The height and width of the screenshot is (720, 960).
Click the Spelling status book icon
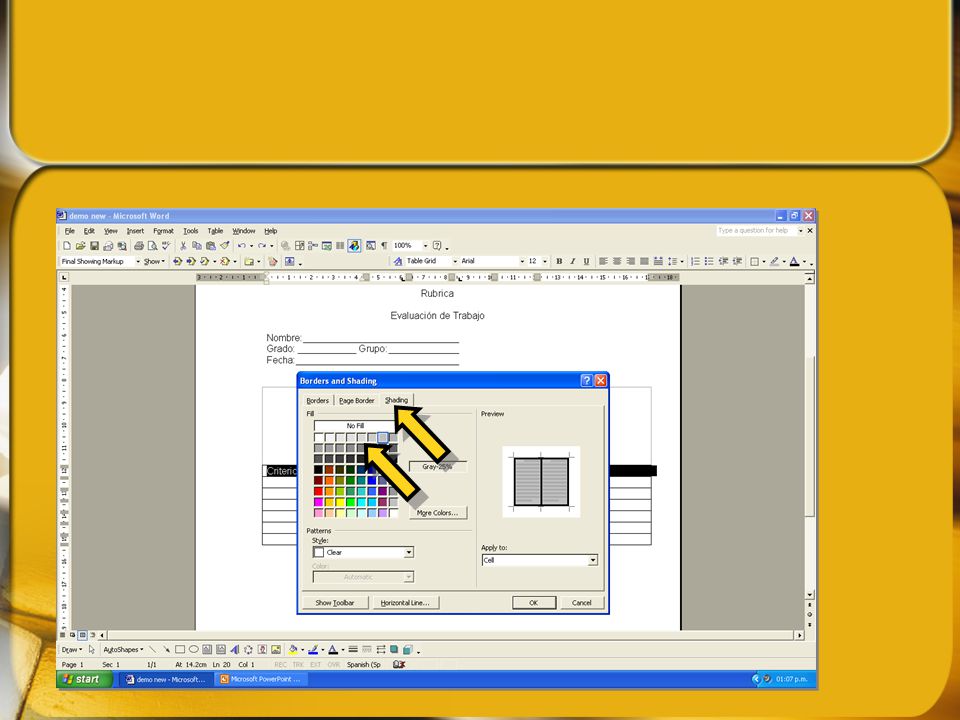point(399,664)
